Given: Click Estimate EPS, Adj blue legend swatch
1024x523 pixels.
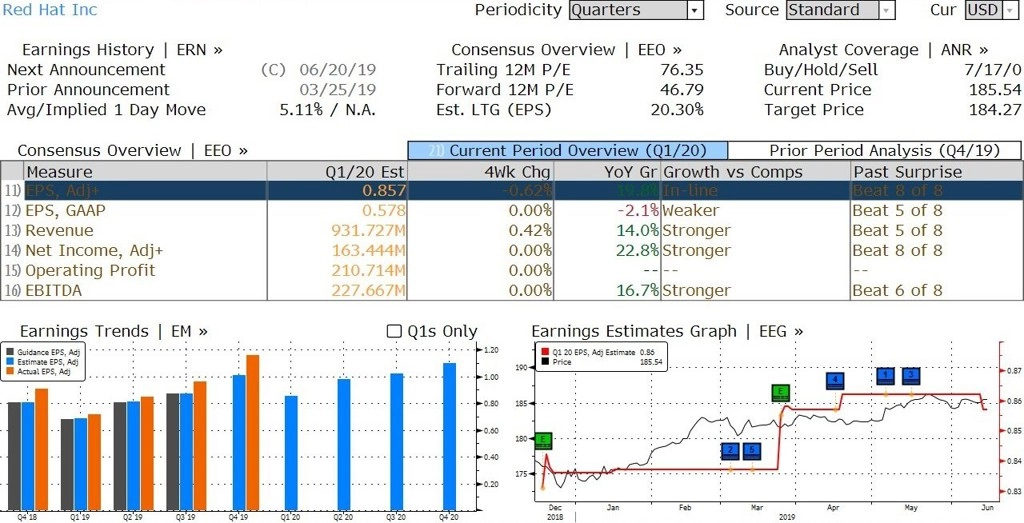Looking at the screenshot, I should click(11, 362).
